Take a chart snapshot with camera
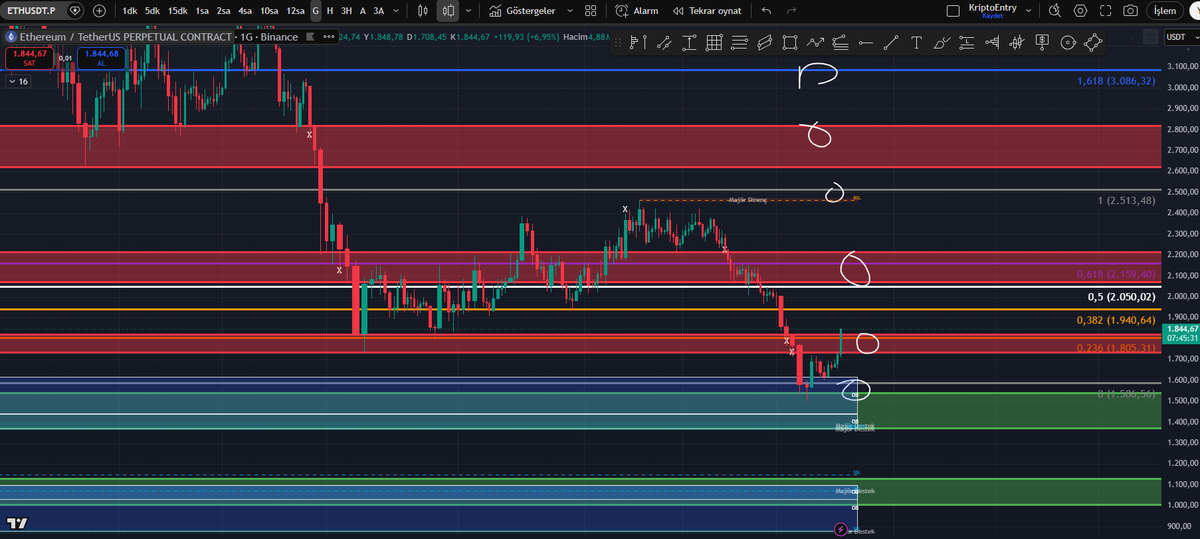Screen dimensions: 1200x539 point(1130,10)
